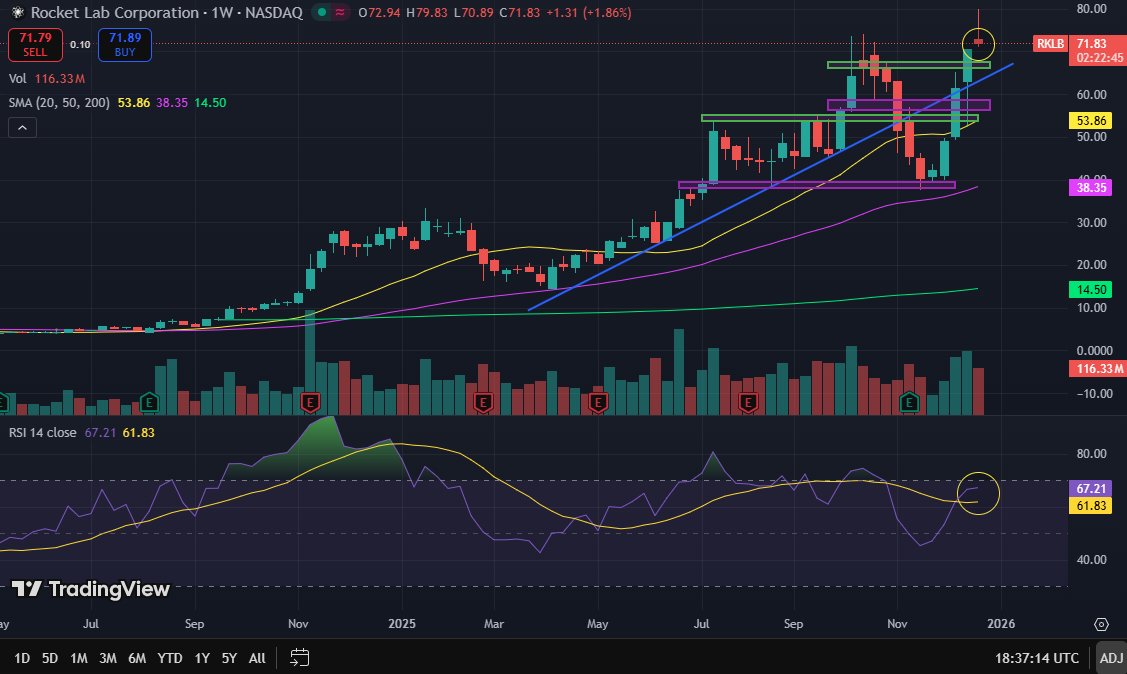Image resolution: width=1127 pixels, height=674 pixels.
Task: Click the 02:22:45 bar countdown label
Action: pyautogui.click(x=1100, y=57)
